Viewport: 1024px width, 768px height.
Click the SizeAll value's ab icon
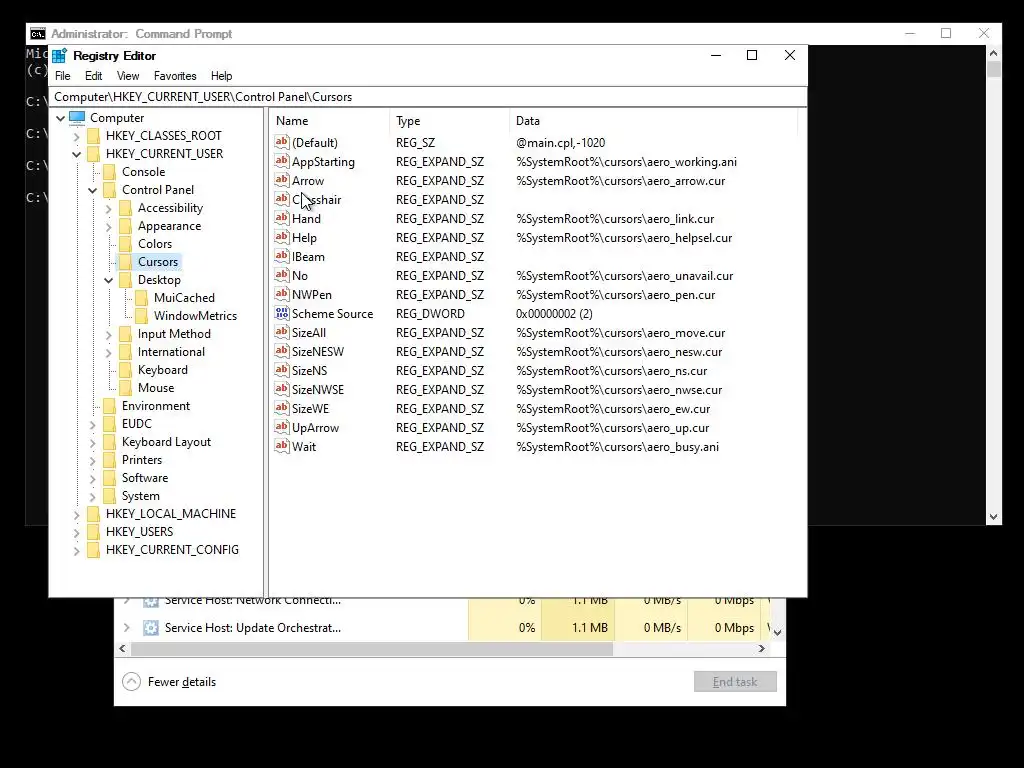pyautogui.click(x=281, y=332)
